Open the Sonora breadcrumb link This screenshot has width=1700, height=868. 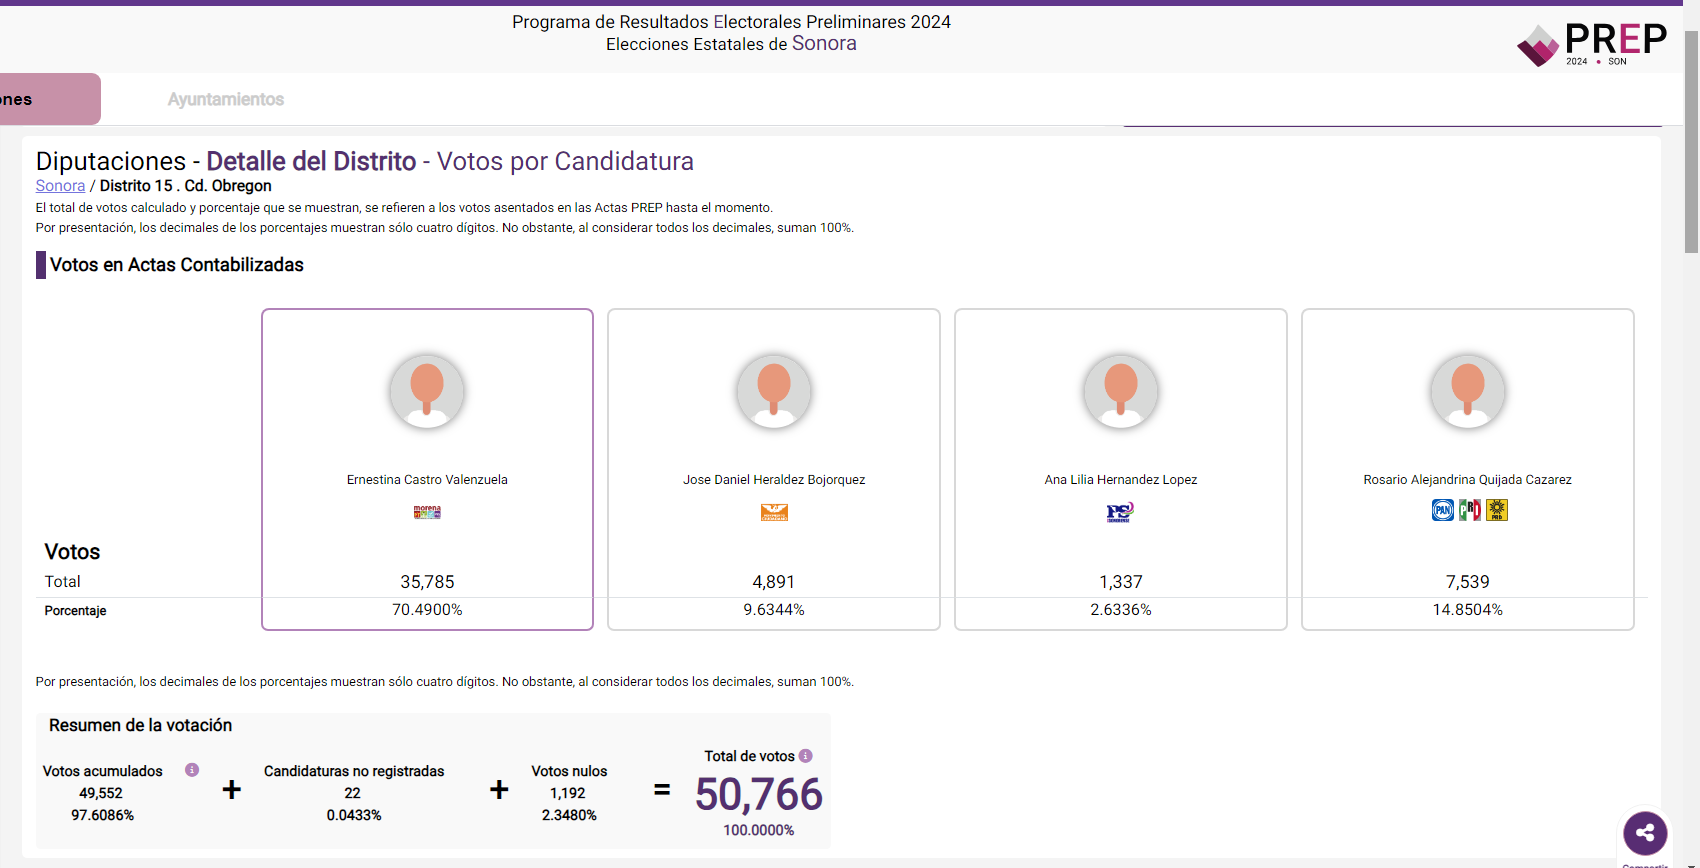(60, 186)
